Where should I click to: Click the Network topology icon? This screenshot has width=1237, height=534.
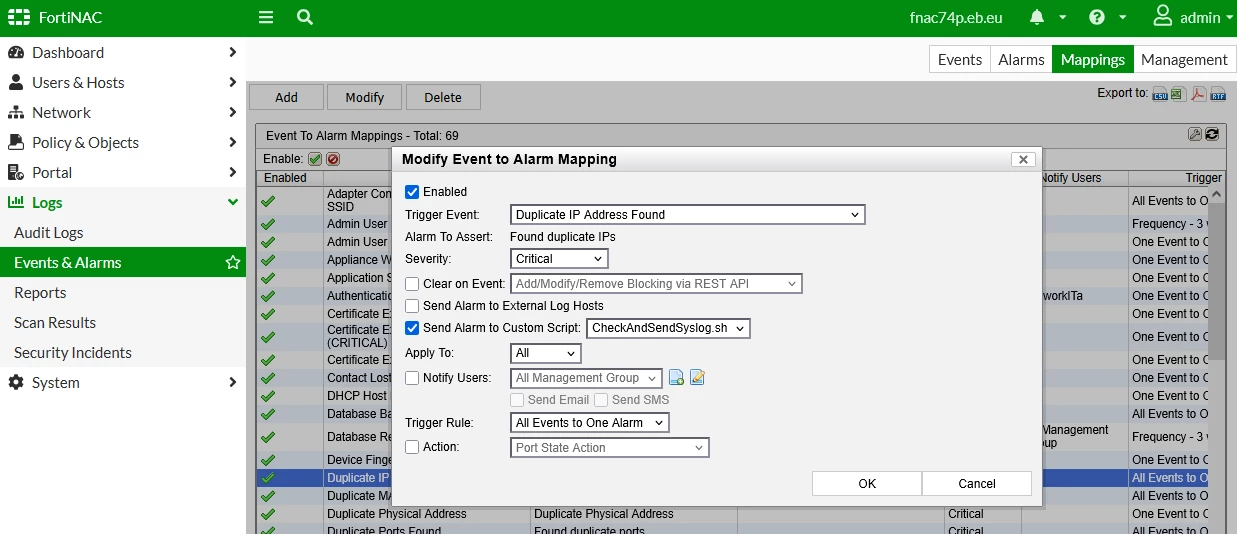tap(16, 112)
